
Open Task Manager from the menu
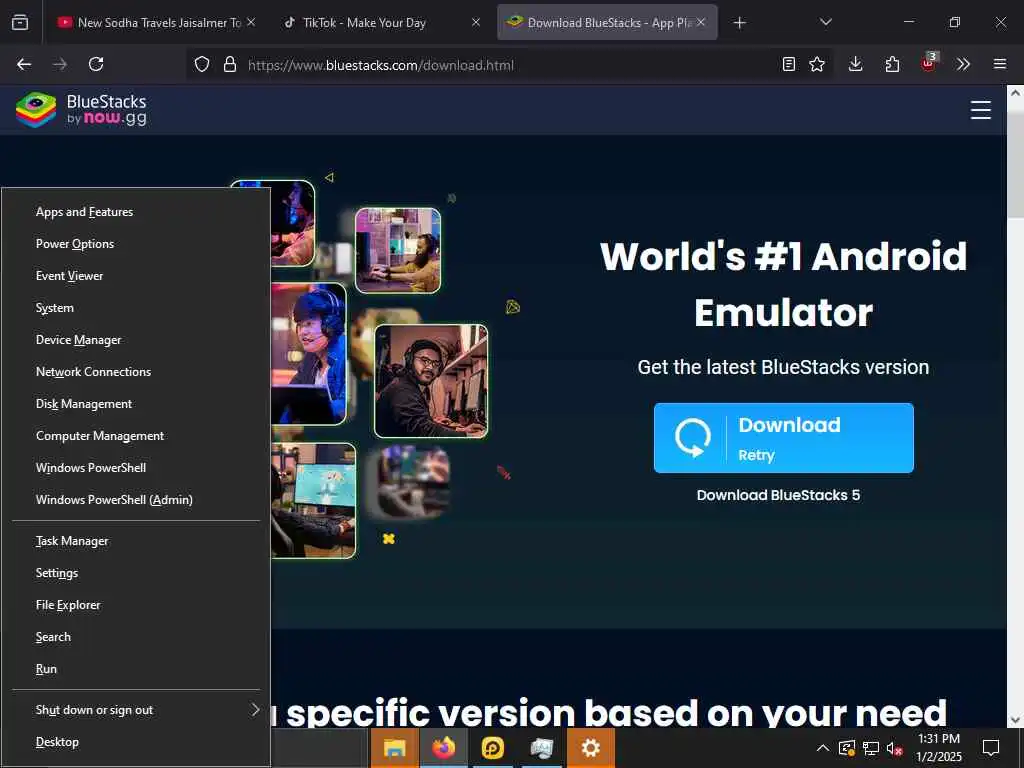(x=136, y=541)
